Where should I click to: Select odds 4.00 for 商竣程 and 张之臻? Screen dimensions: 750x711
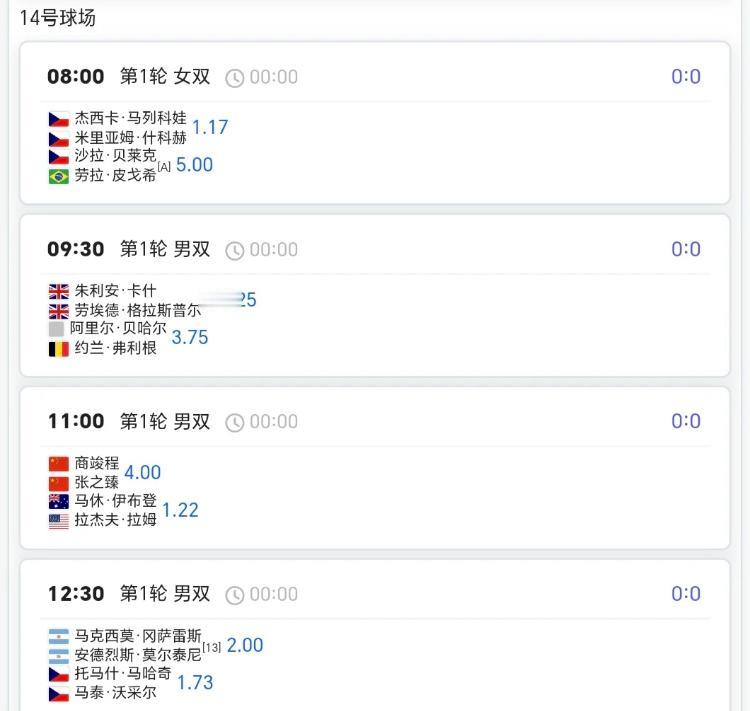click(x=142, y=472)
